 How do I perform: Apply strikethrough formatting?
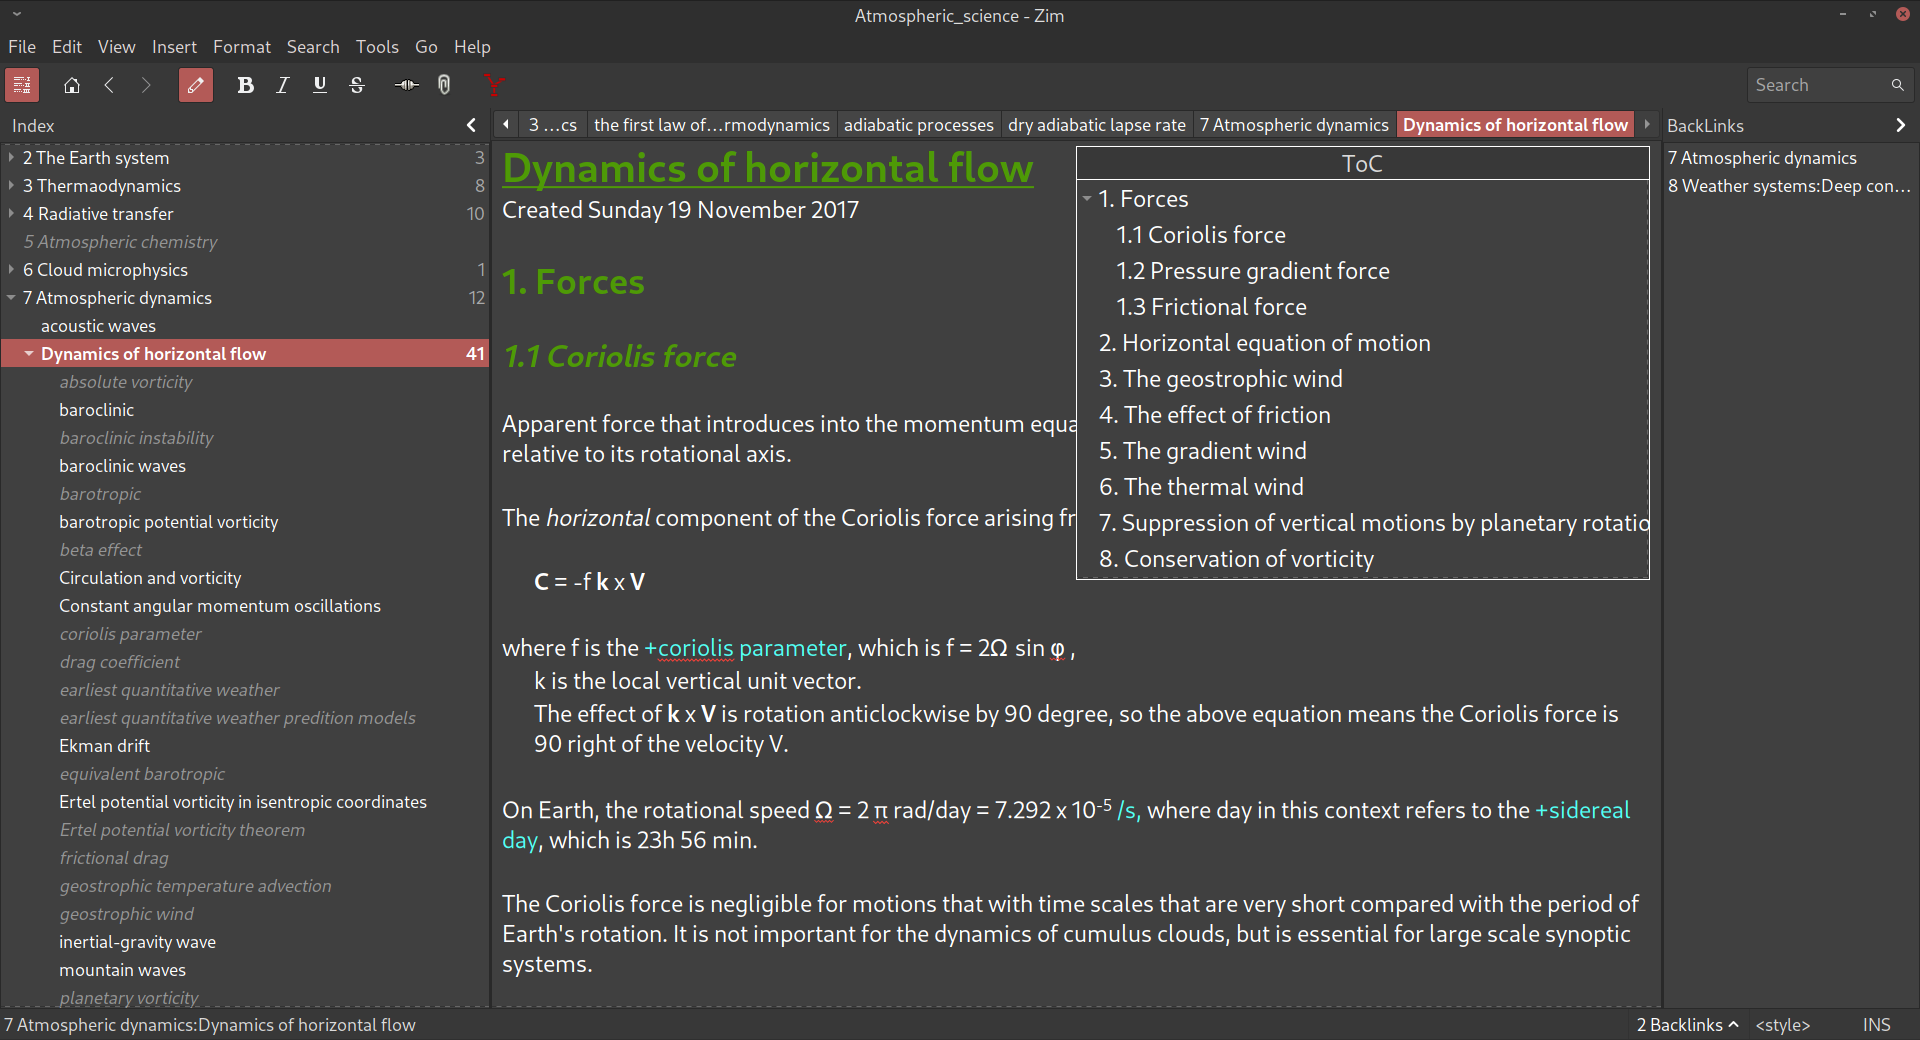[x=357, y=85]
